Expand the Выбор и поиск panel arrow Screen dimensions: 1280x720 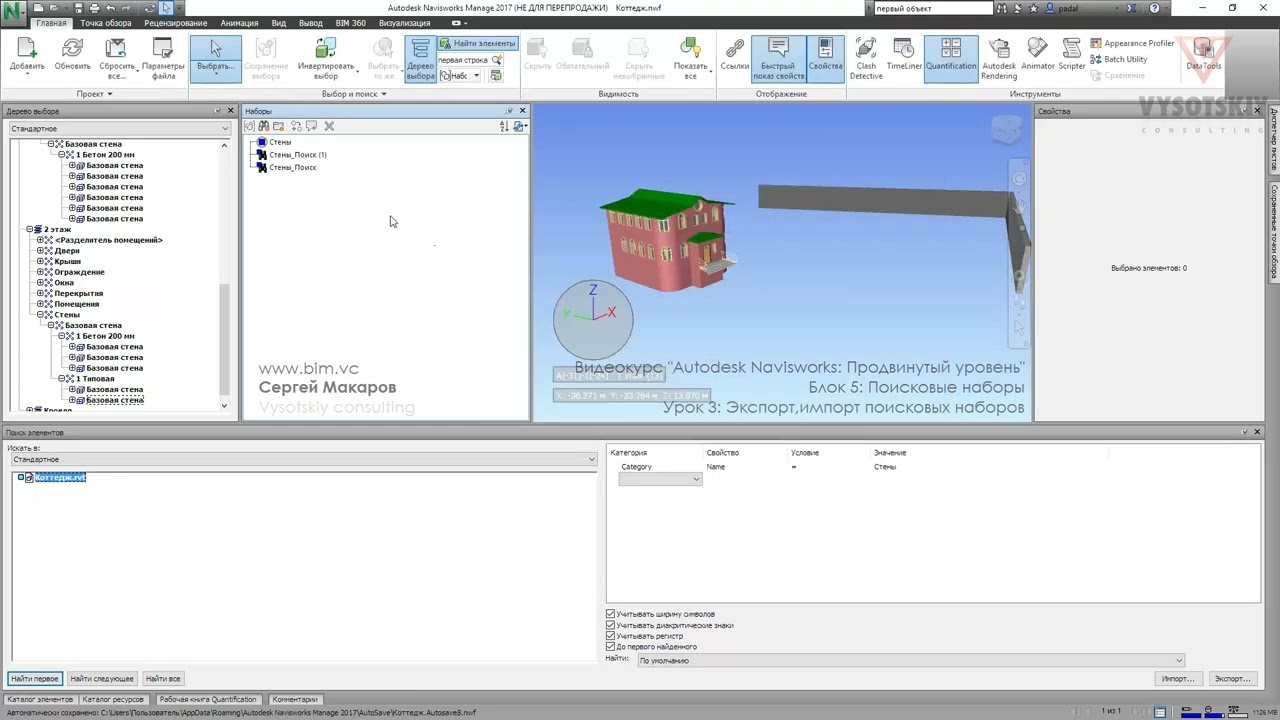tap(383, 94)
